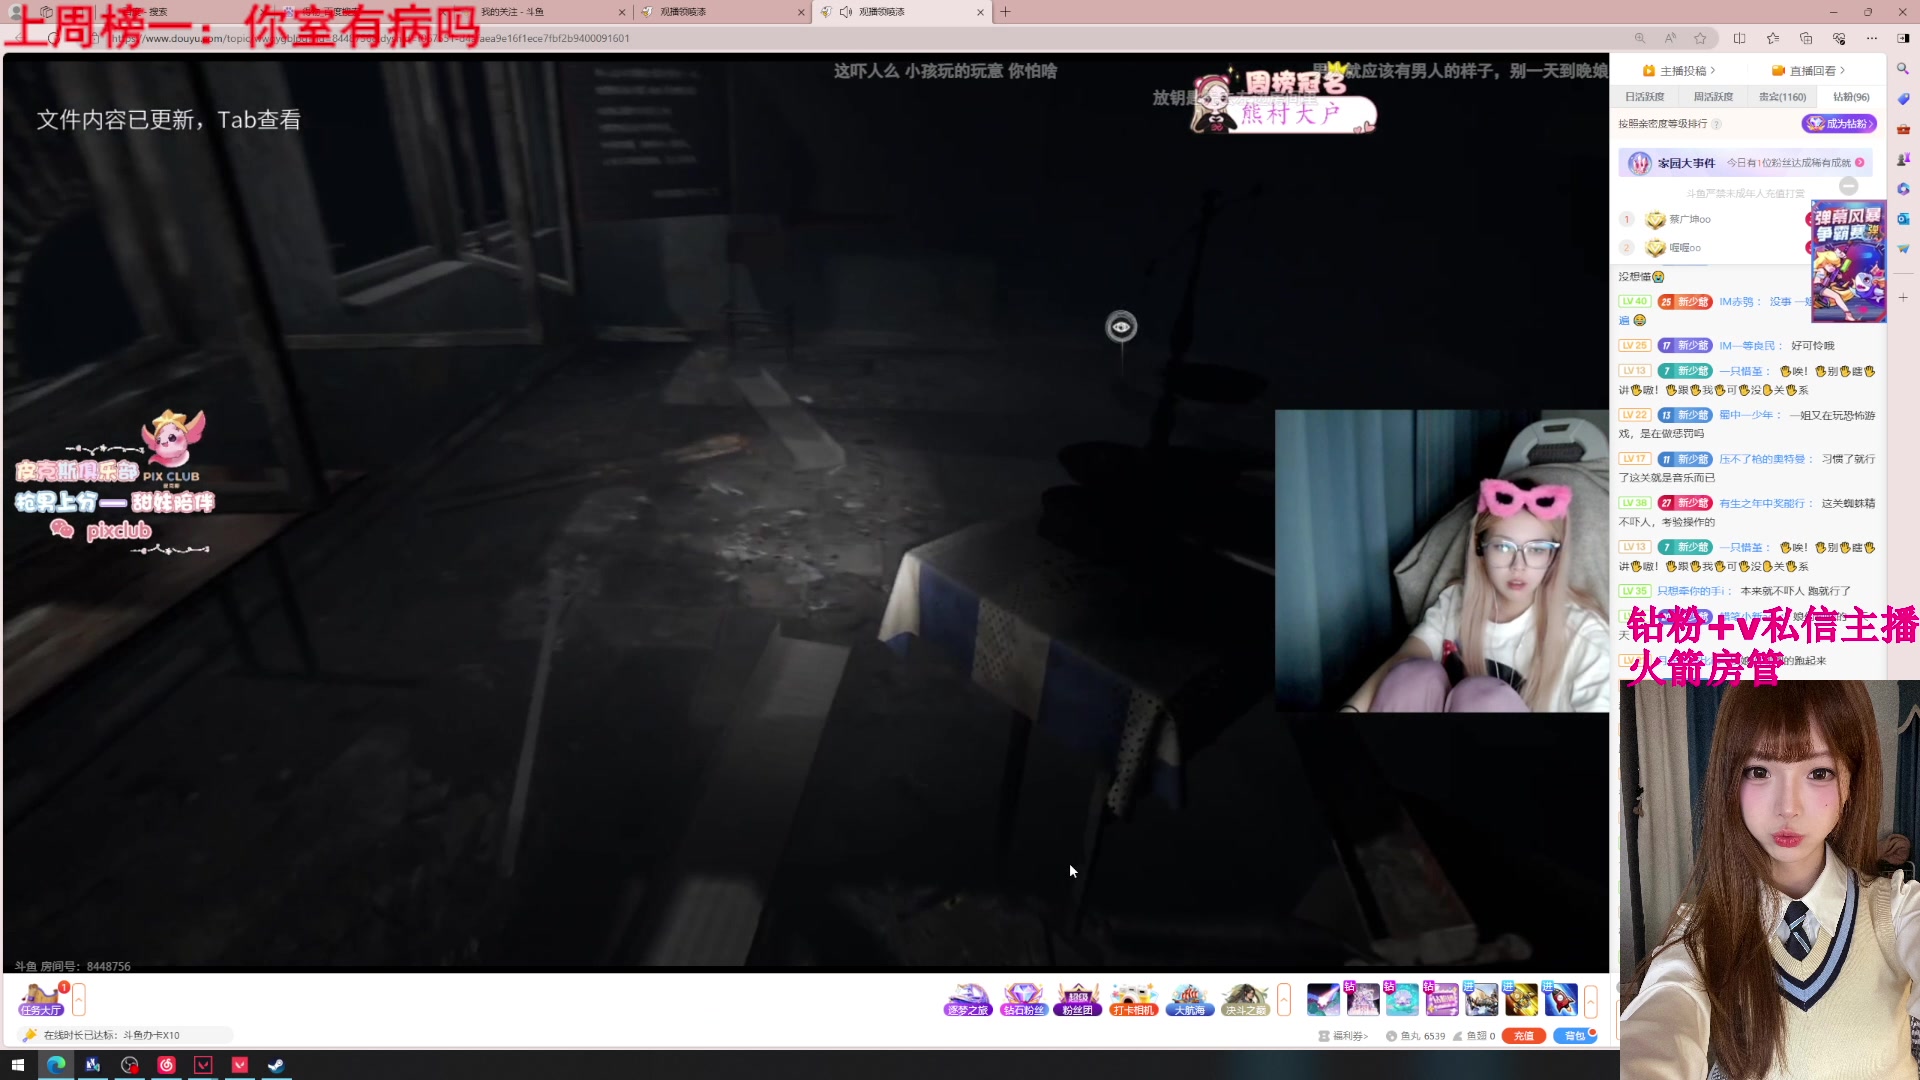The image size is (1920, 1080).
Task: Open the paper plane Drop sidebar icon
Action: pyautogui.click(x=1903, y=248)
